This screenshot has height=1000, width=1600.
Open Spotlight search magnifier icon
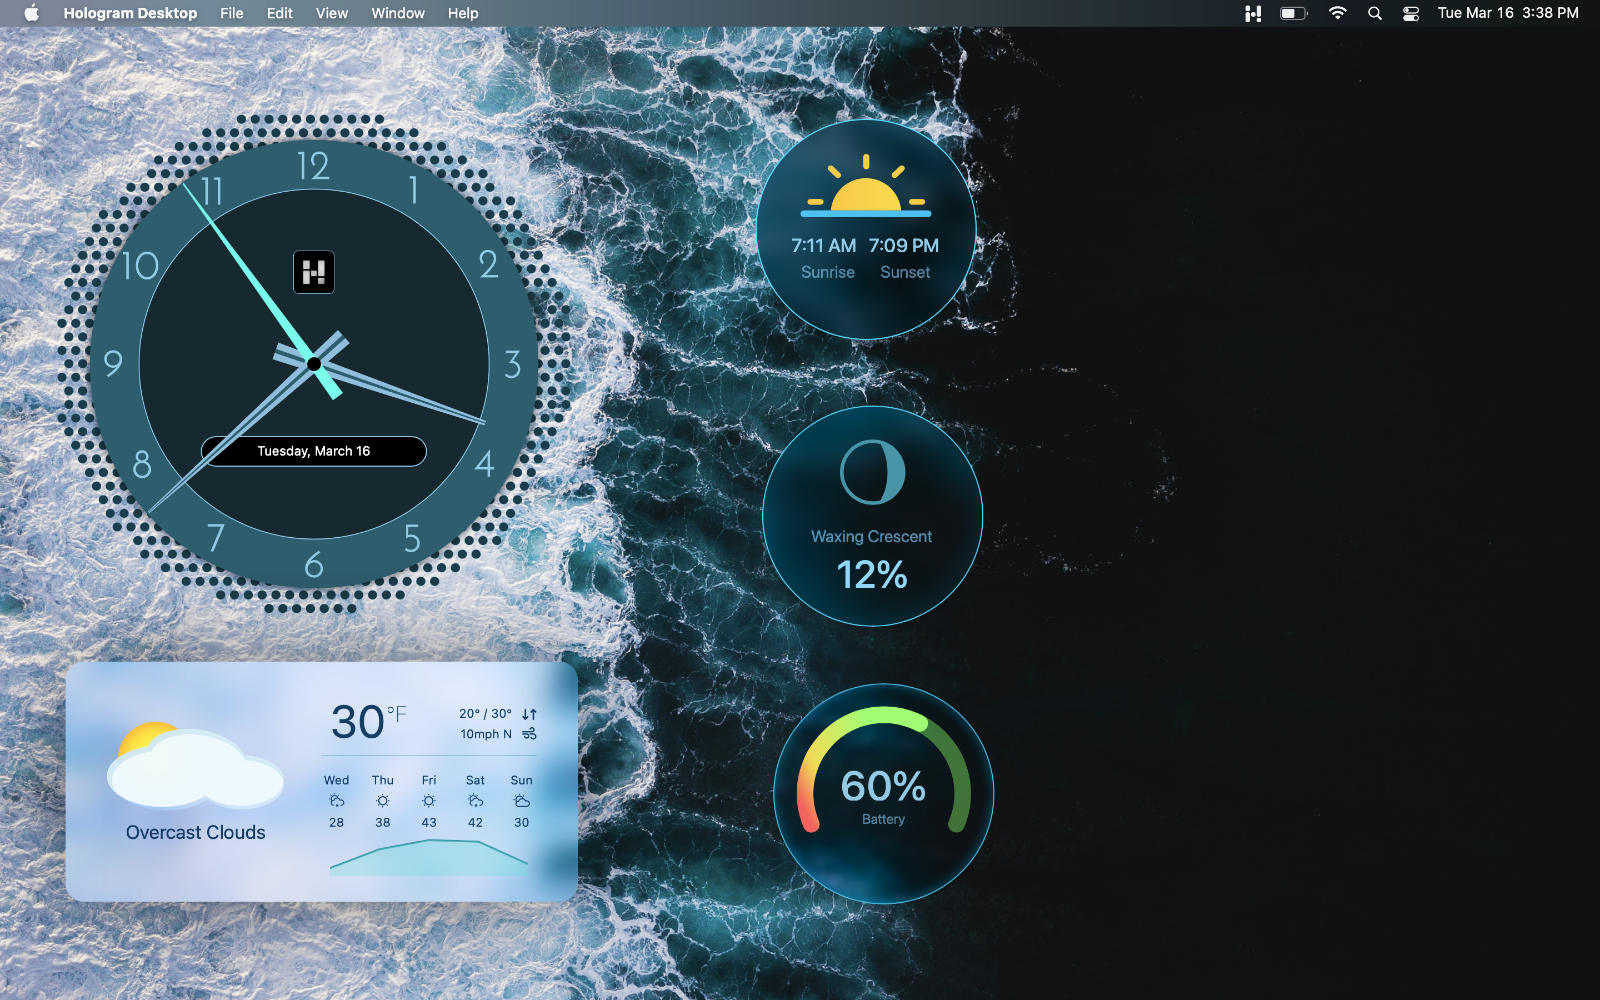coord(1375,13)
